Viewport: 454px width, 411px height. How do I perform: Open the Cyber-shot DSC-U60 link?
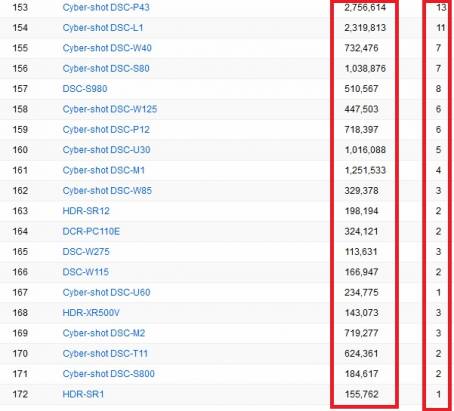[x=106, y=292]
